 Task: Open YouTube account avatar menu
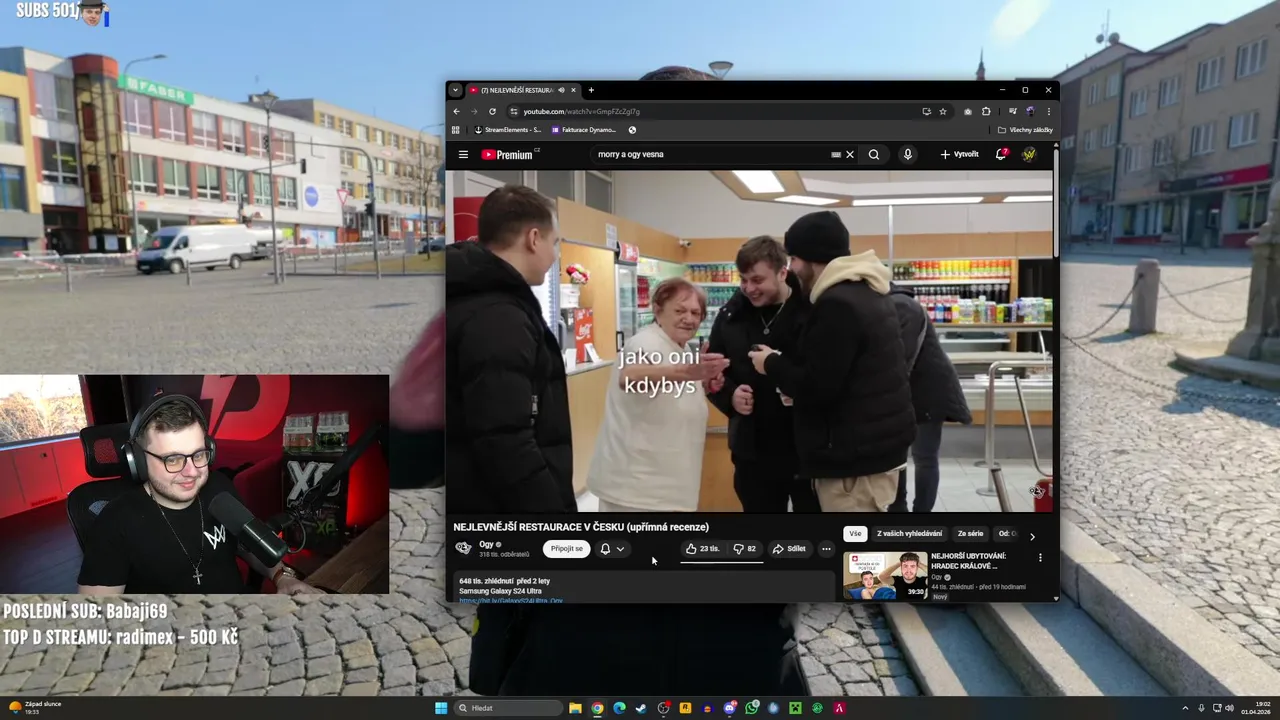tap(1029, 155)
